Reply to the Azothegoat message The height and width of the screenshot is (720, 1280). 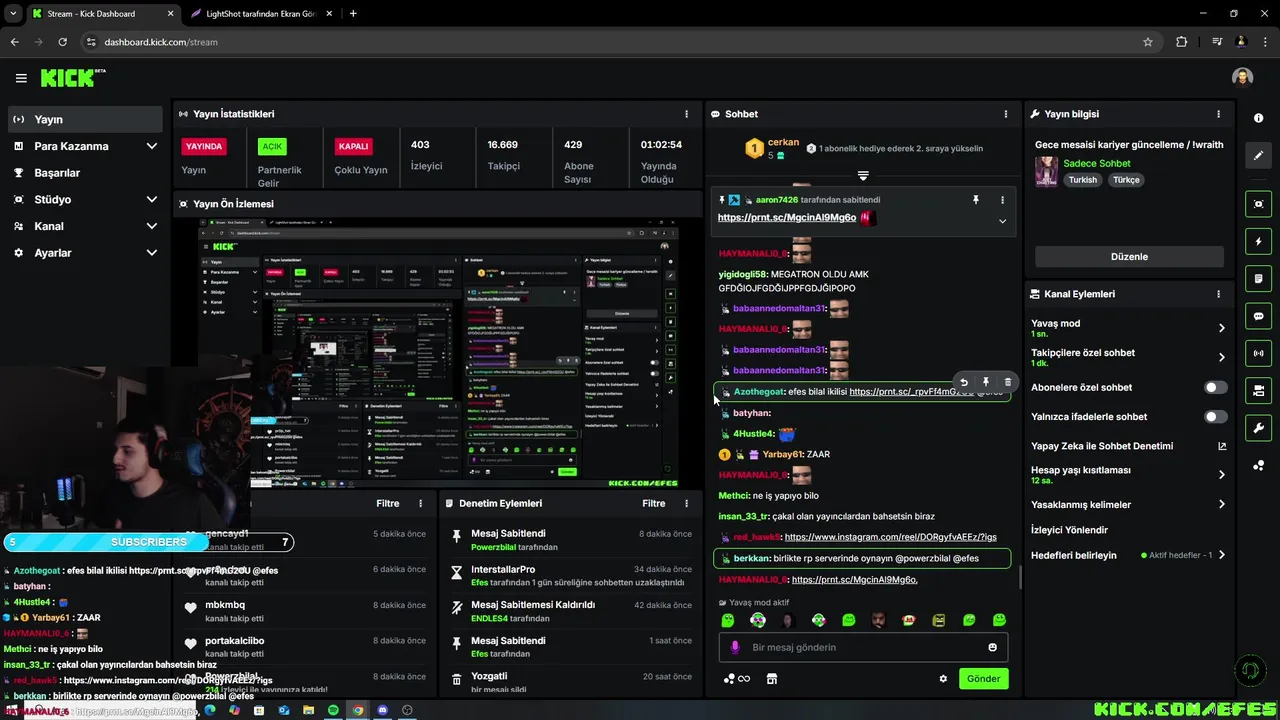pos(964,382)
